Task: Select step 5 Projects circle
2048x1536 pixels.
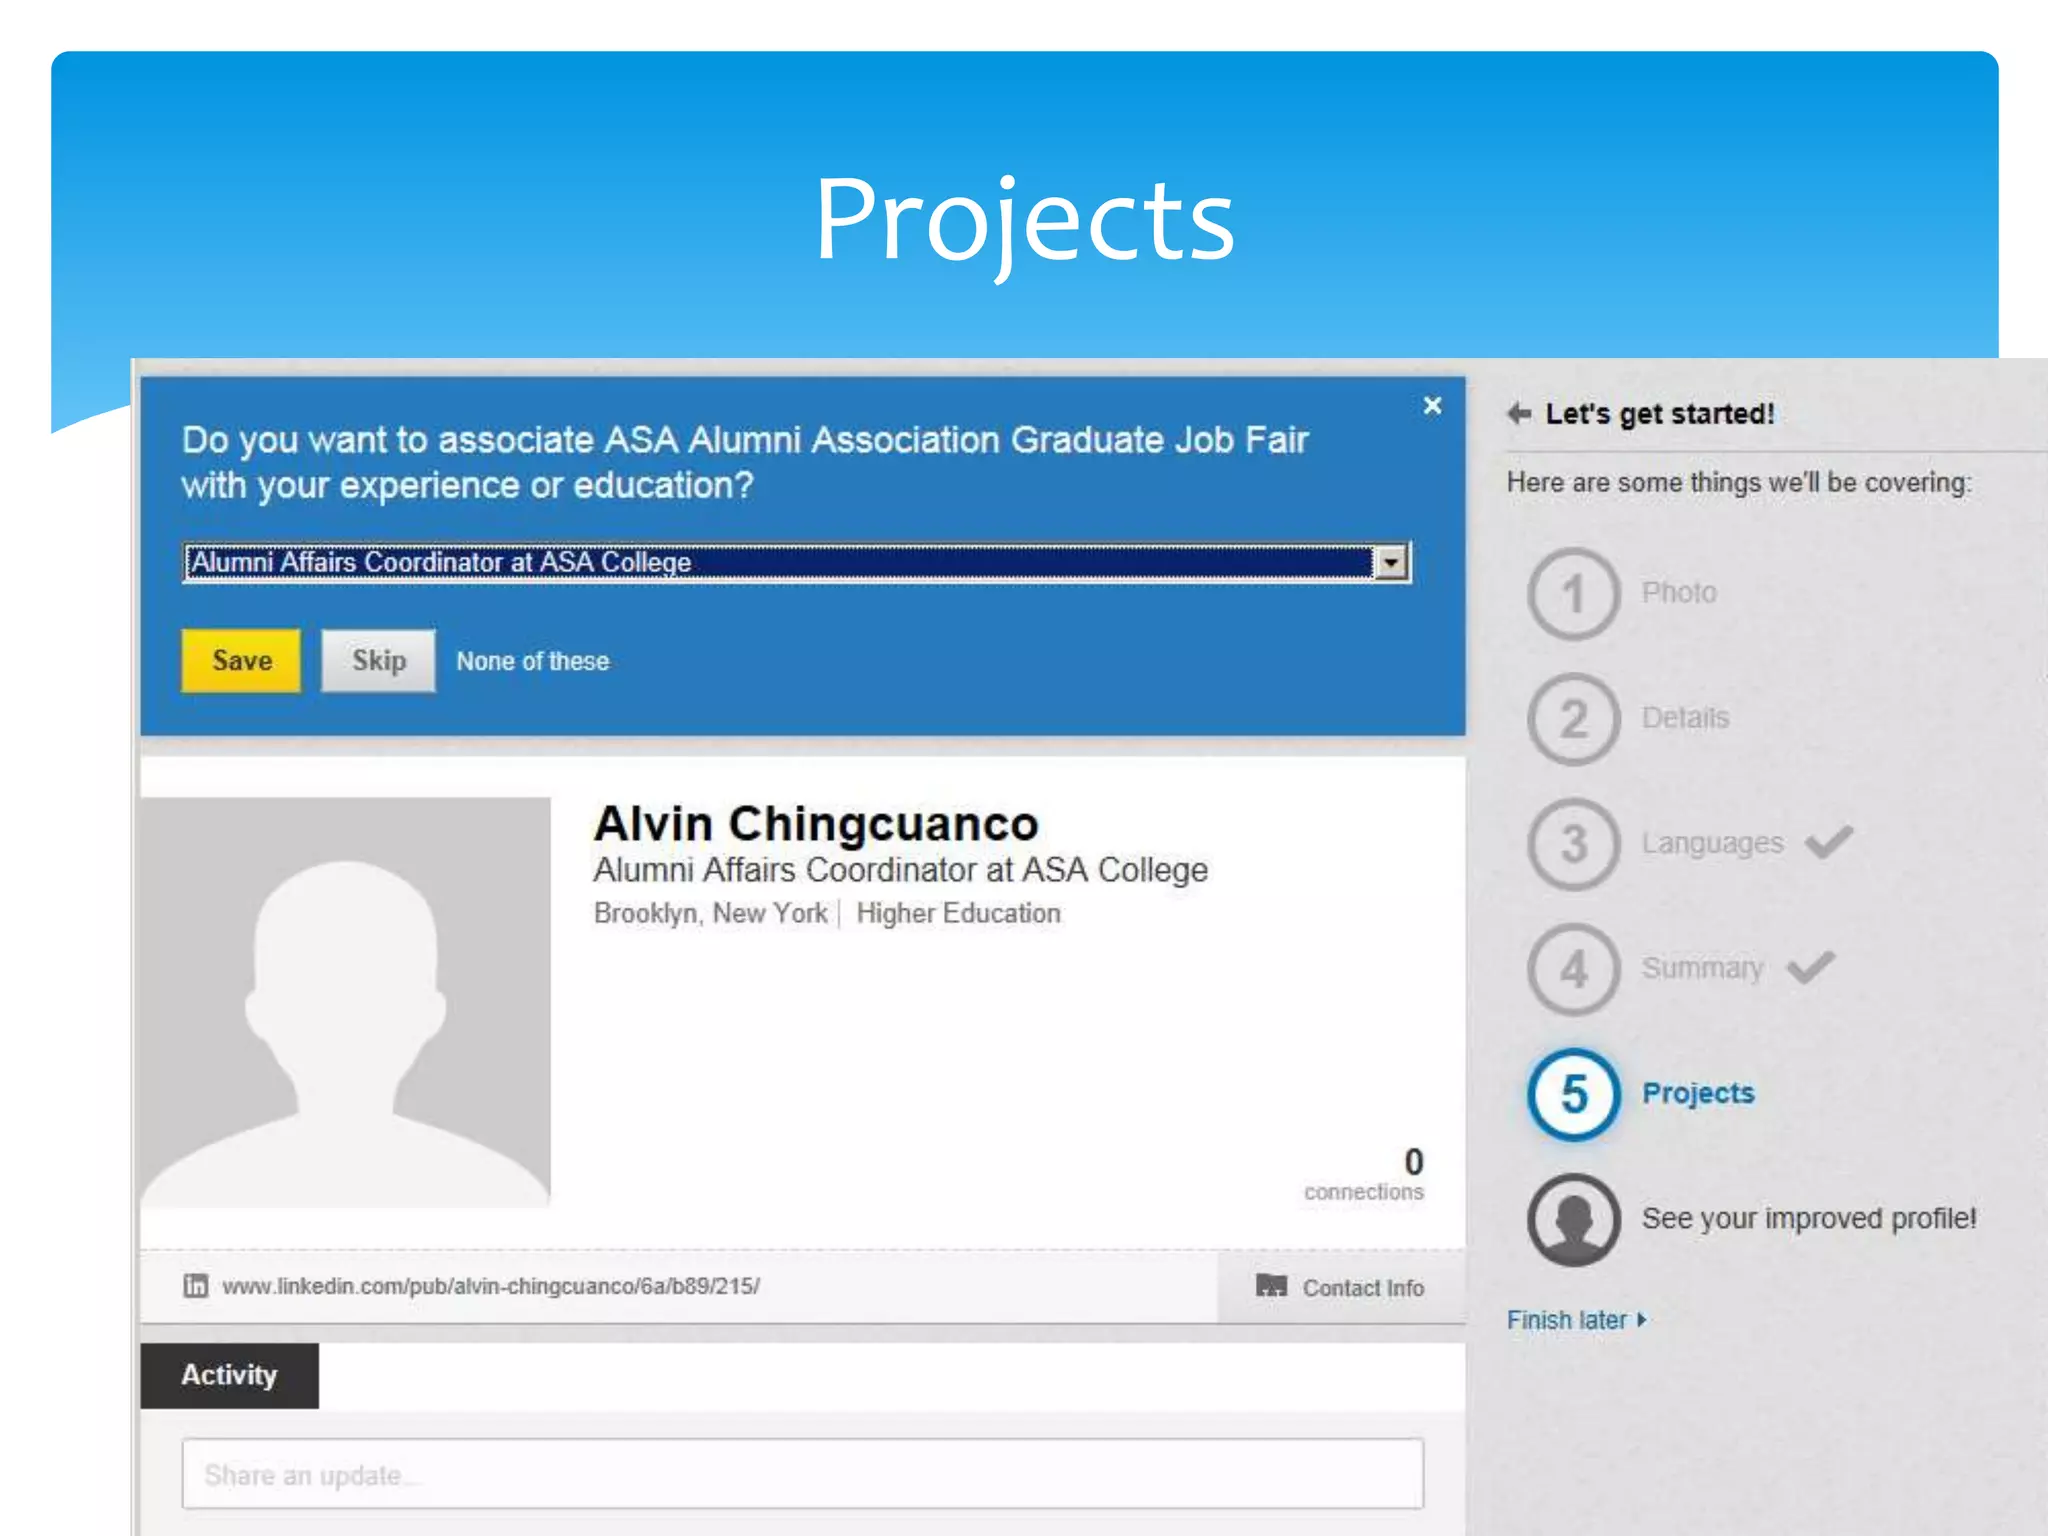Action: click(1573, 1094)
